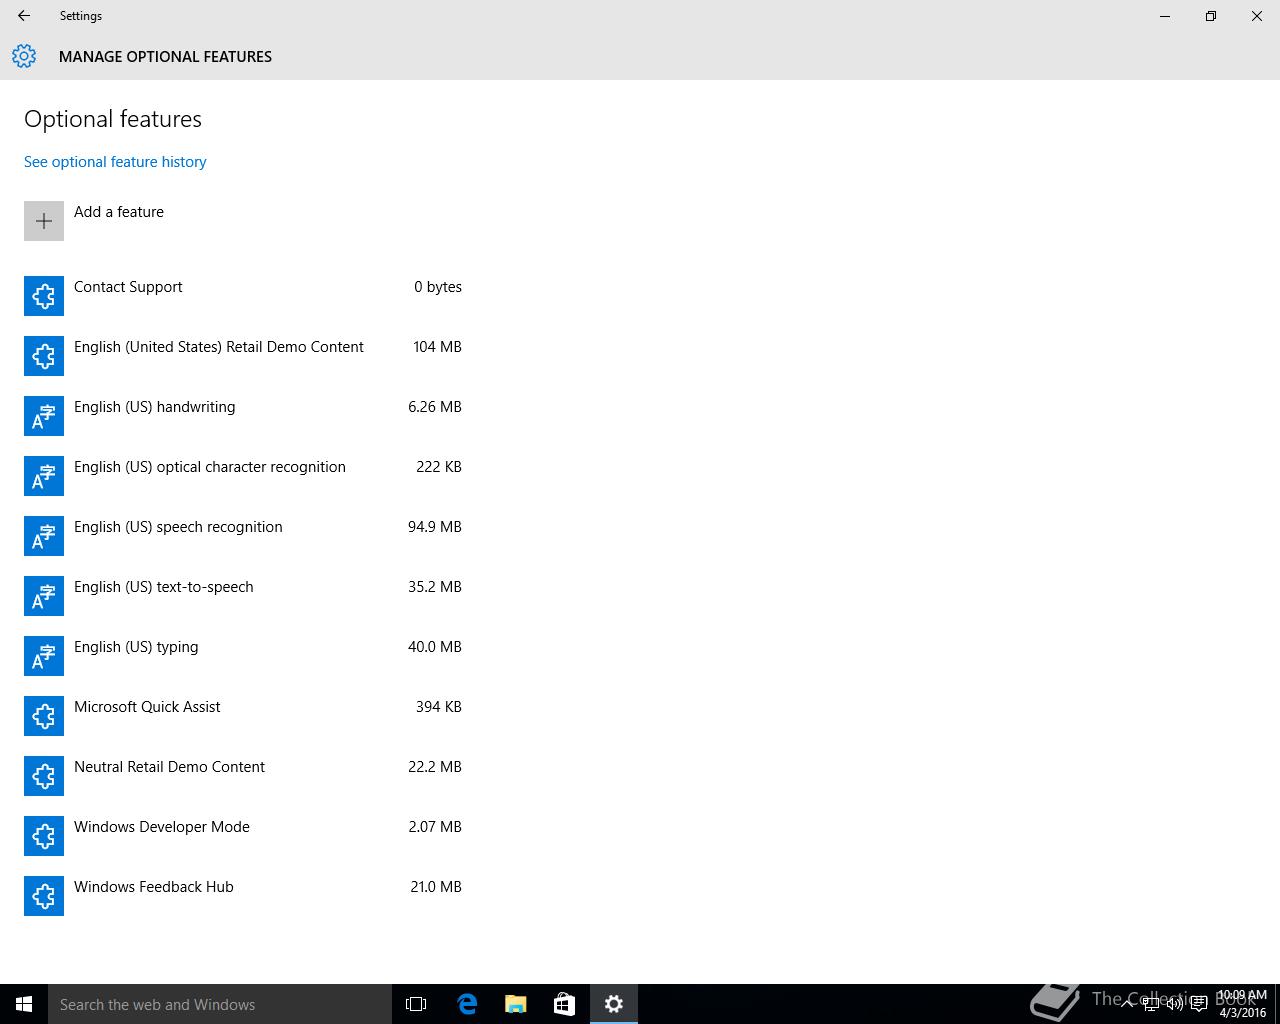Click the 0 bytes size value

click(438, 287)
